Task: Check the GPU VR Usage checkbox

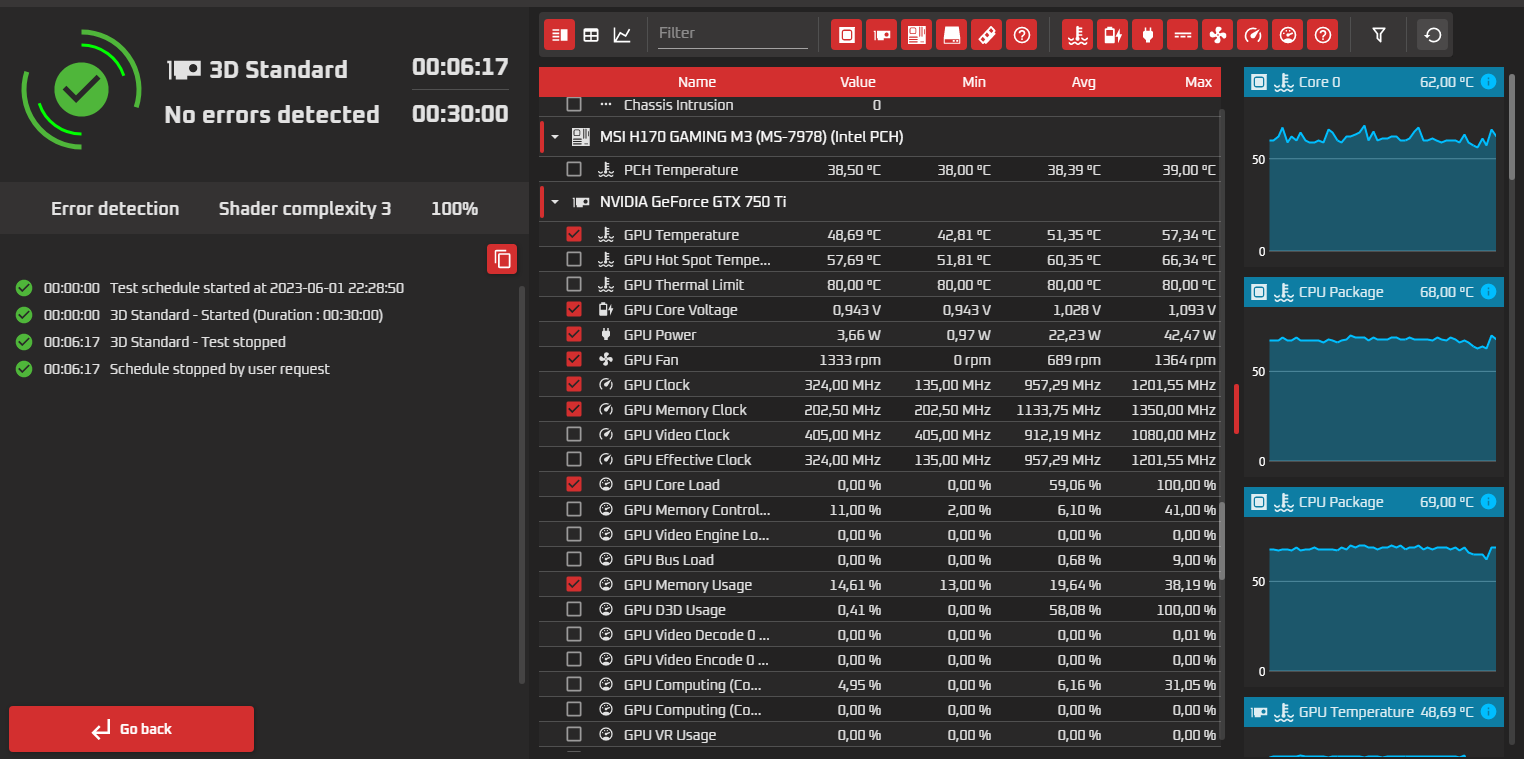Action: (x=574, y=735)
